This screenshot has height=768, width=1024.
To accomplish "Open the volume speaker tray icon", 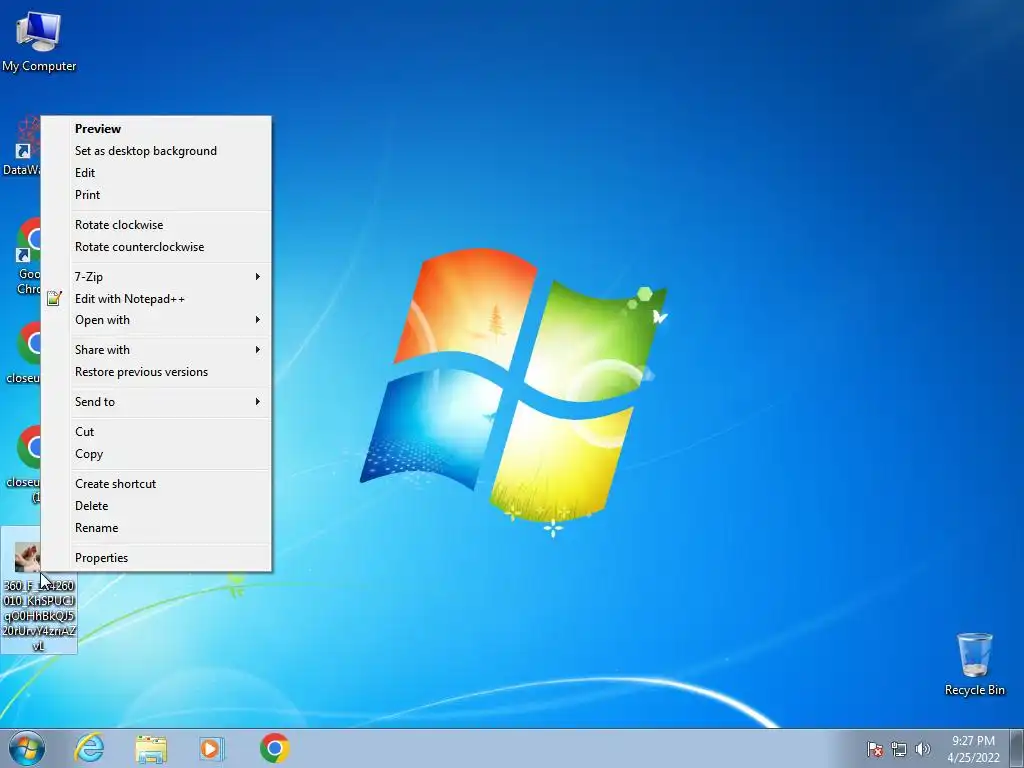I will tap(923, 749).
